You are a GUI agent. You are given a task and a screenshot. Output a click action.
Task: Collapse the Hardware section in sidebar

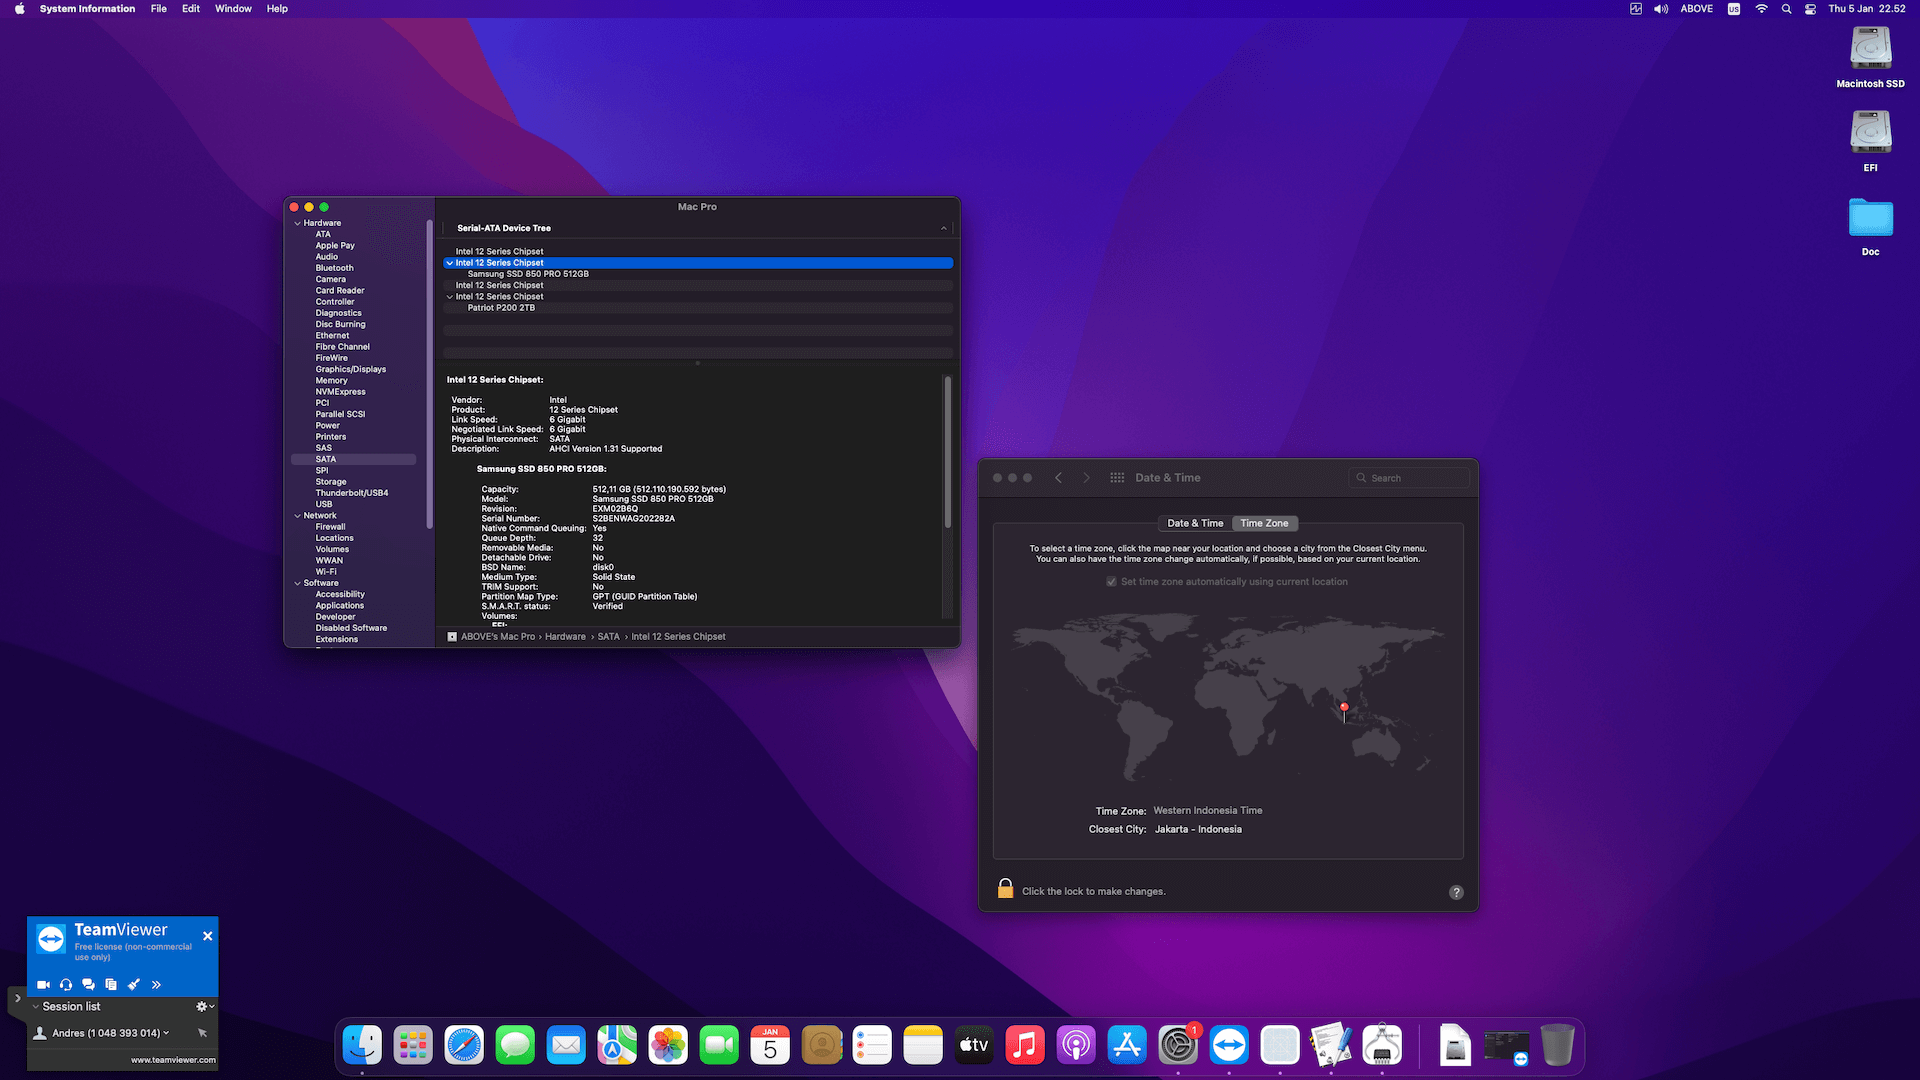[x=297, y=224]
